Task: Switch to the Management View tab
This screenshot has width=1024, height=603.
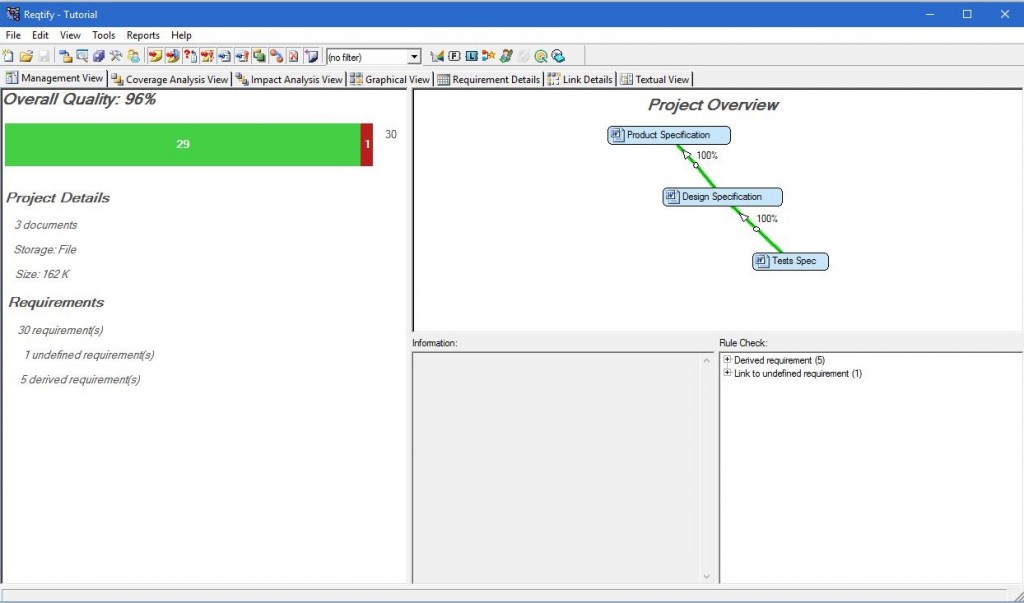Action: point(55,78)
